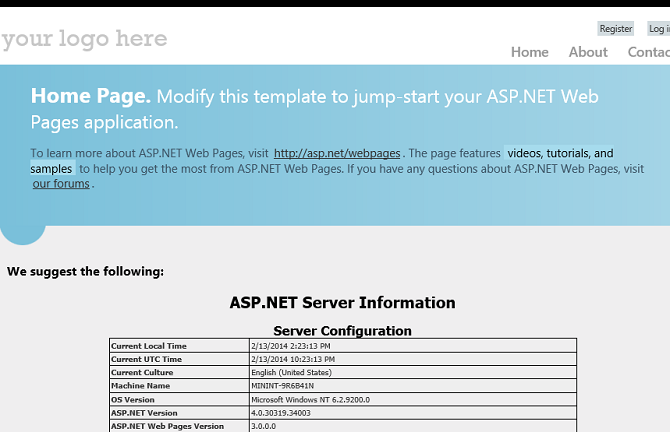Open the Register link
This screenshot has height=432, width=670.
[x=616, y=29]
